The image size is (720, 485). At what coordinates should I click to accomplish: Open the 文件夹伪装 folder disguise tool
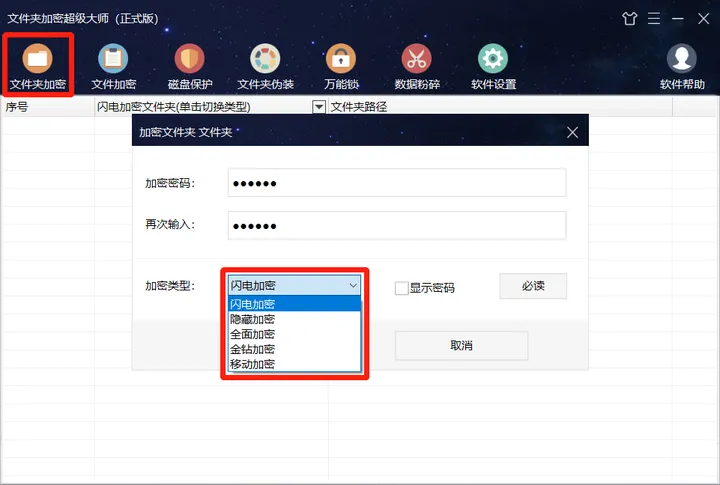point(265,66)
